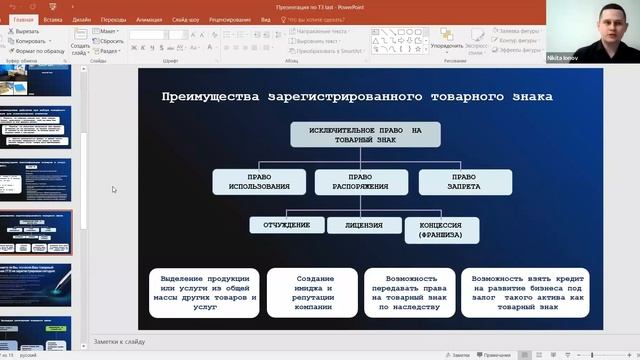This screenshot has width=640, height=360.
Task: Click Align Text (Выровнять текст)
Action: coord(315,41)
